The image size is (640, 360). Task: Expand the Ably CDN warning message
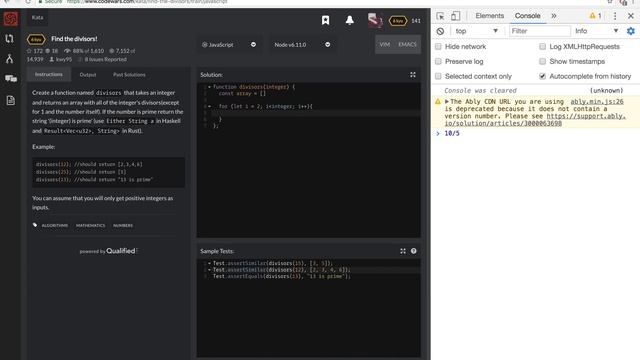[447, 102]
